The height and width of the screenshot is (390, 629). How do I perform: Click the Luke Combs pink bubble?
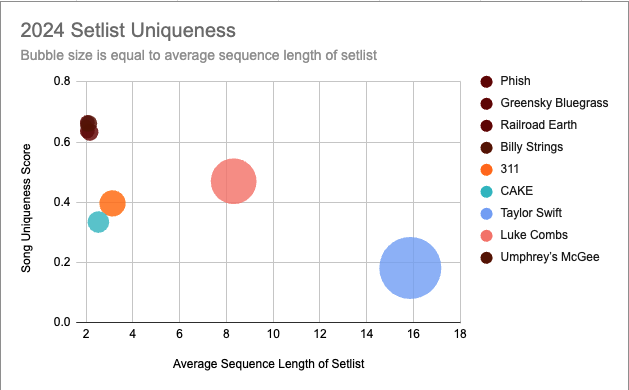pos(233,181)
